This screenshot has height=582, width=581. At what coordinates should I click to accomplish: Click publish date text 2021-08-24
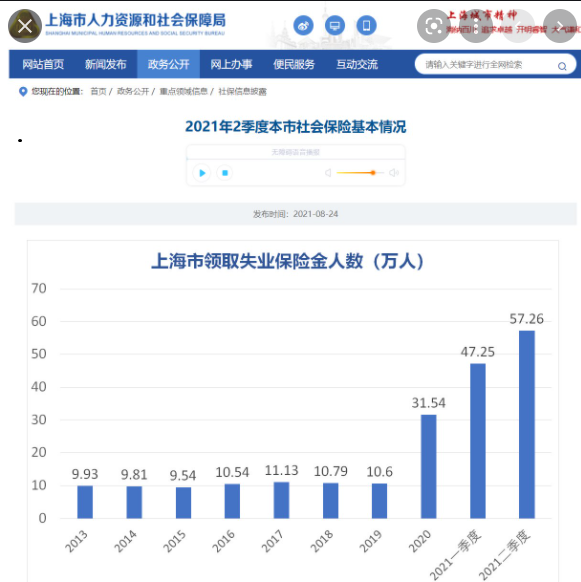tap(316, 214)
